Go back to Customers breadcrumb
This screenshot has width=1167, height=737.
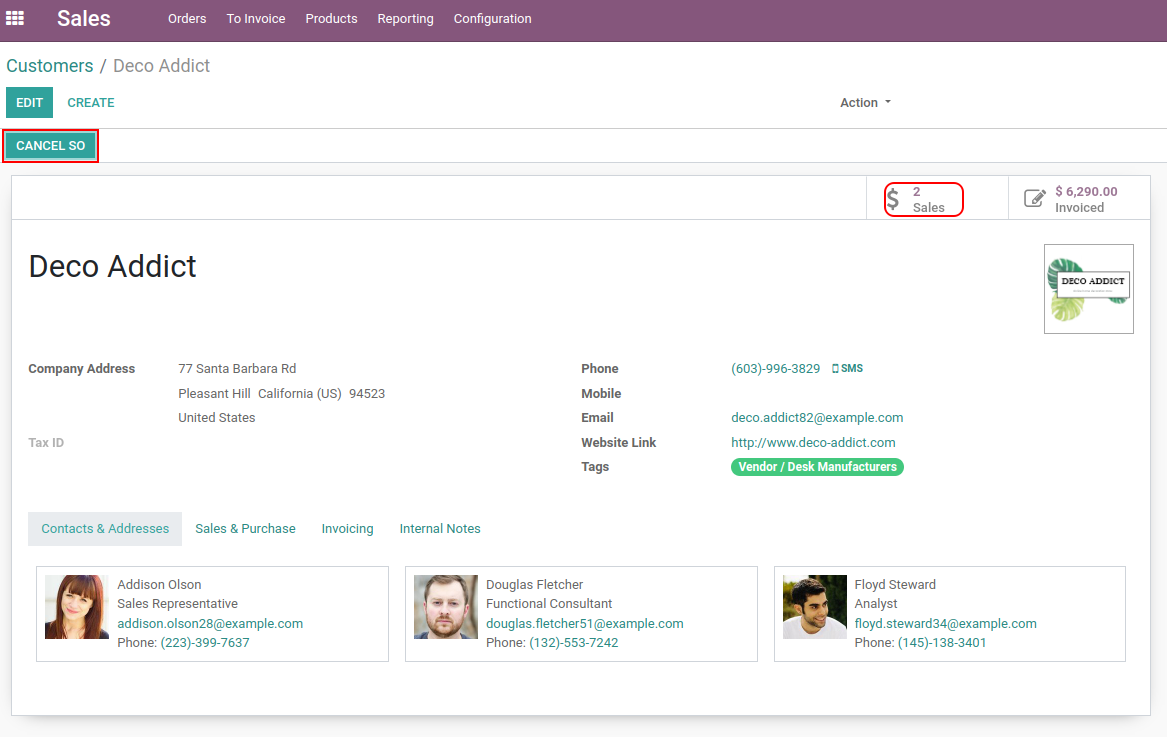tap(50, 66)
